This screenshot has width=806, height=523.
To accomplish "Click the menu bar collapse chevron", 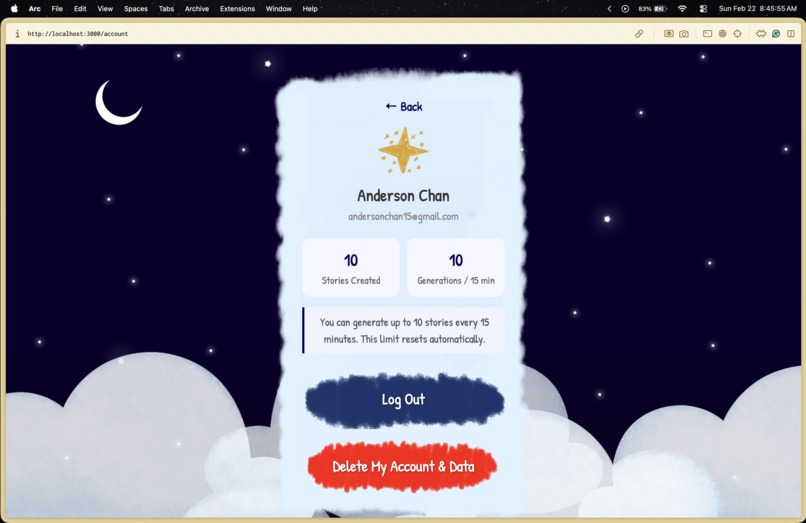I will pos(610,9).
